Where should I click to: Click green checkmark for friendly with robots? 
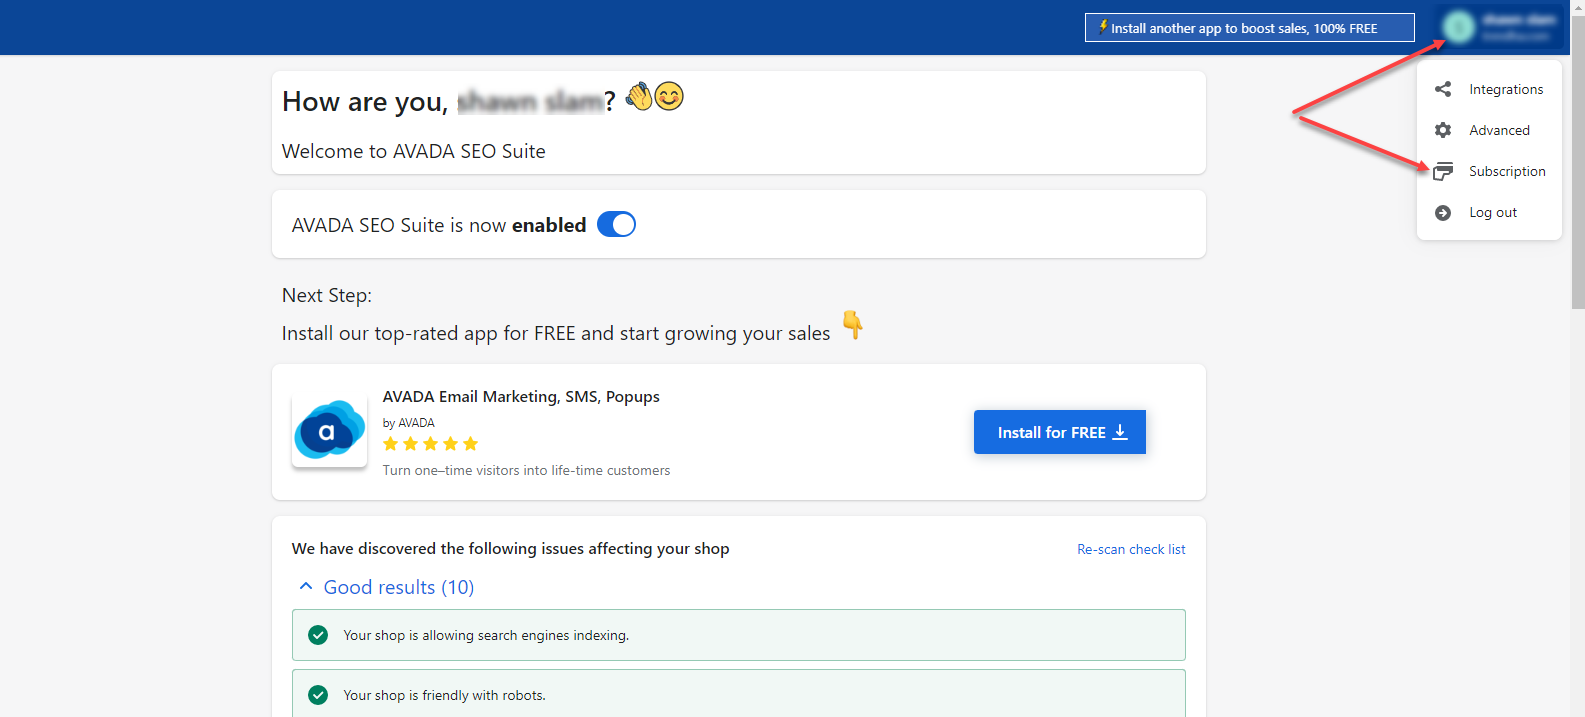point(318,695)
